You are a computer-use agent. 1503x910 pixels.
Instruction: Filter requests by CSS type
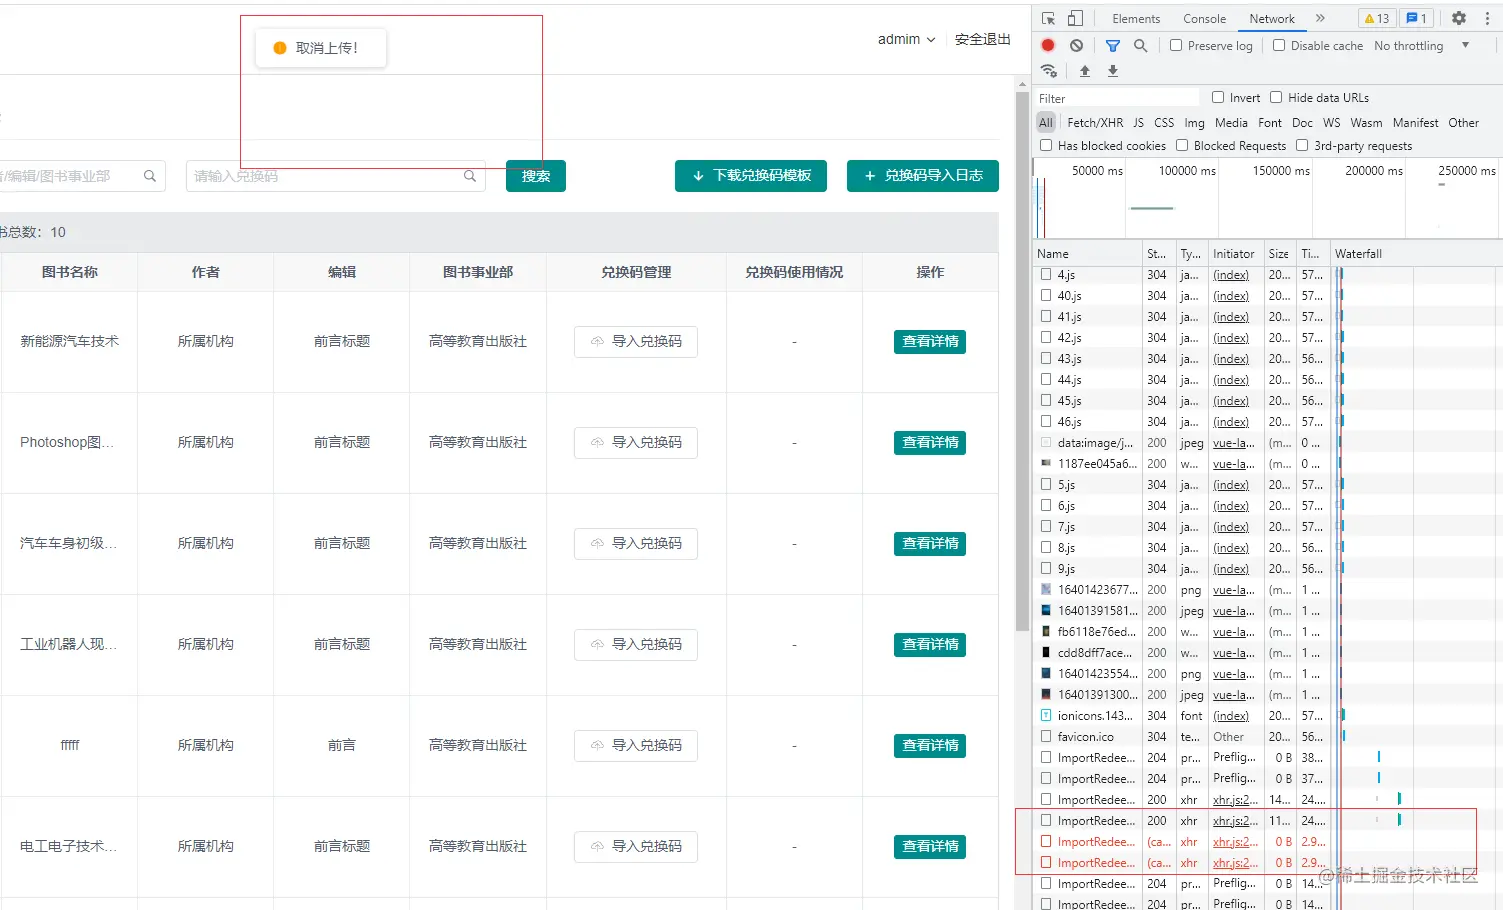[1164, 123]
